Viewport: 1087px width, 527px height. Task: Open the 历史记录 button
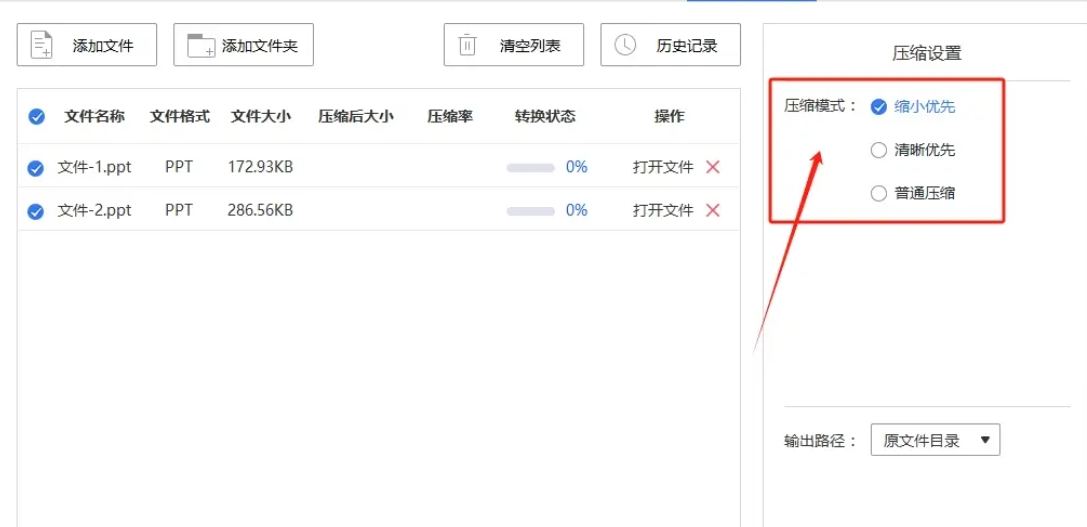670,45
